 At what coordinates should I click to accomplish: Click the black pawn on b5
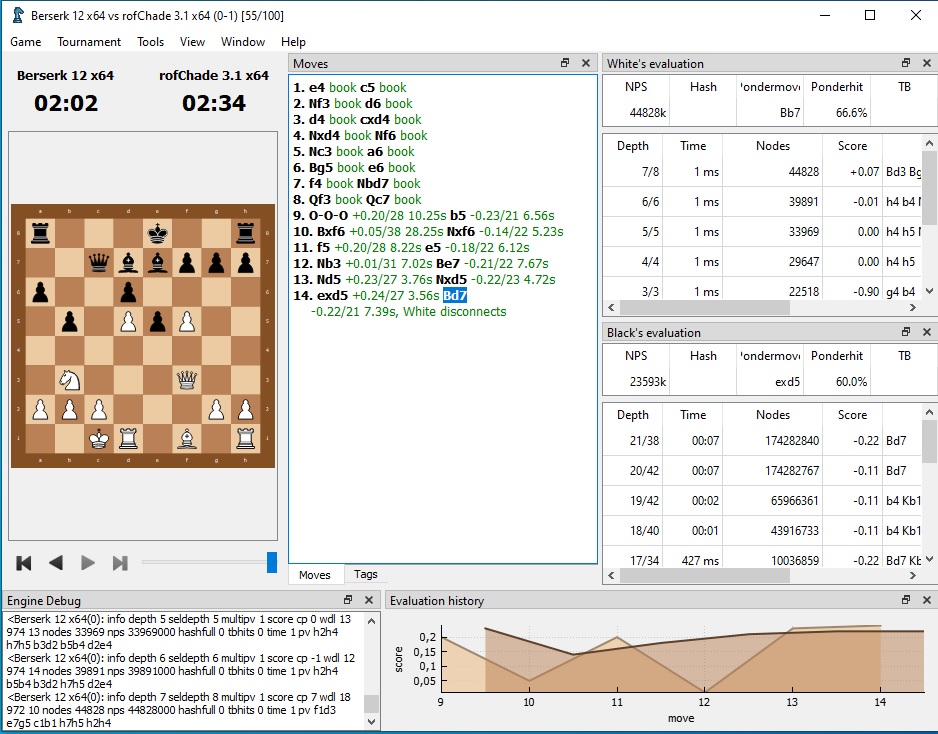pos(69,321)
